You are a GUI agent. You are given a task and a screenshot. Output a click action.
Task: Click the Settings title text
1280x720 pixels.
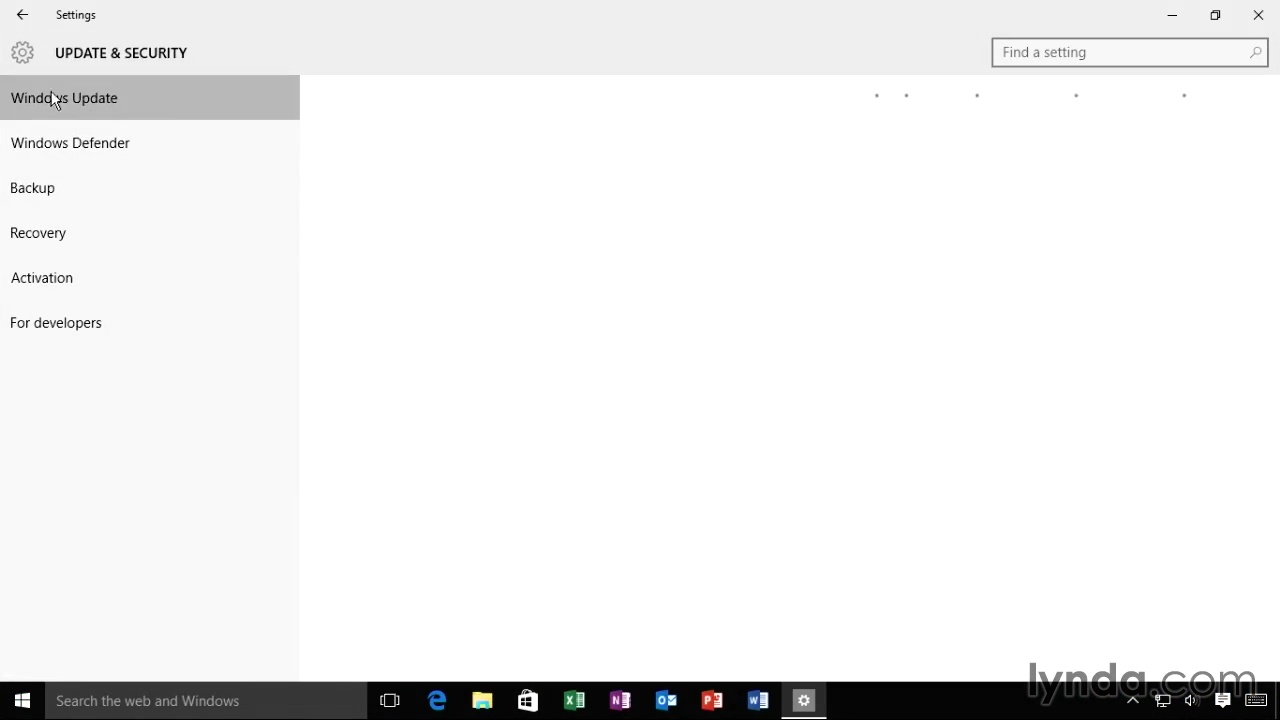click(76, 15)
